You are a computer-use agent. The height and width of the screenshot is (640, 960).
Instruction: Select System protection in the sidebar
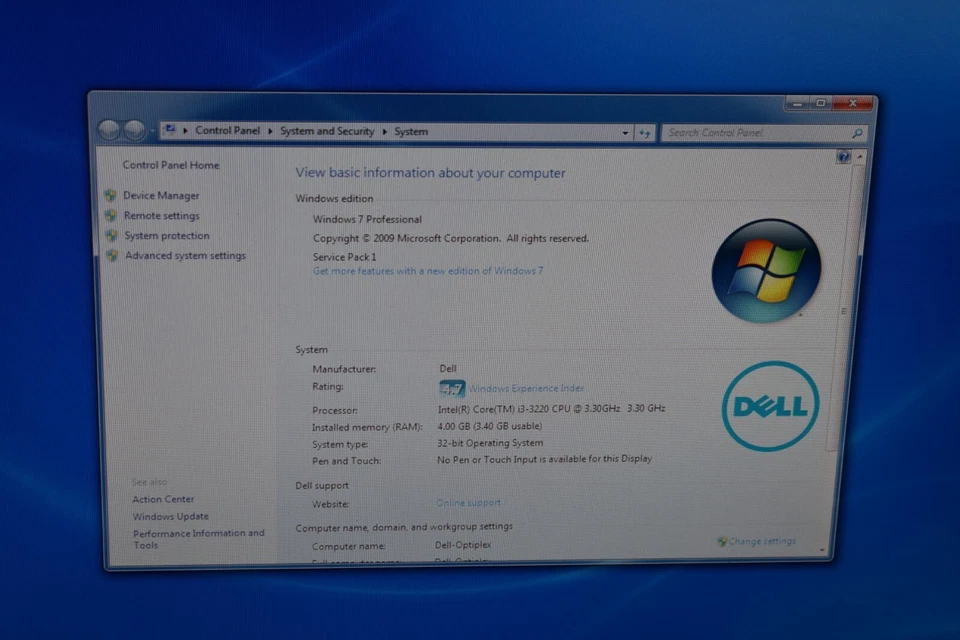pos(166,235)
